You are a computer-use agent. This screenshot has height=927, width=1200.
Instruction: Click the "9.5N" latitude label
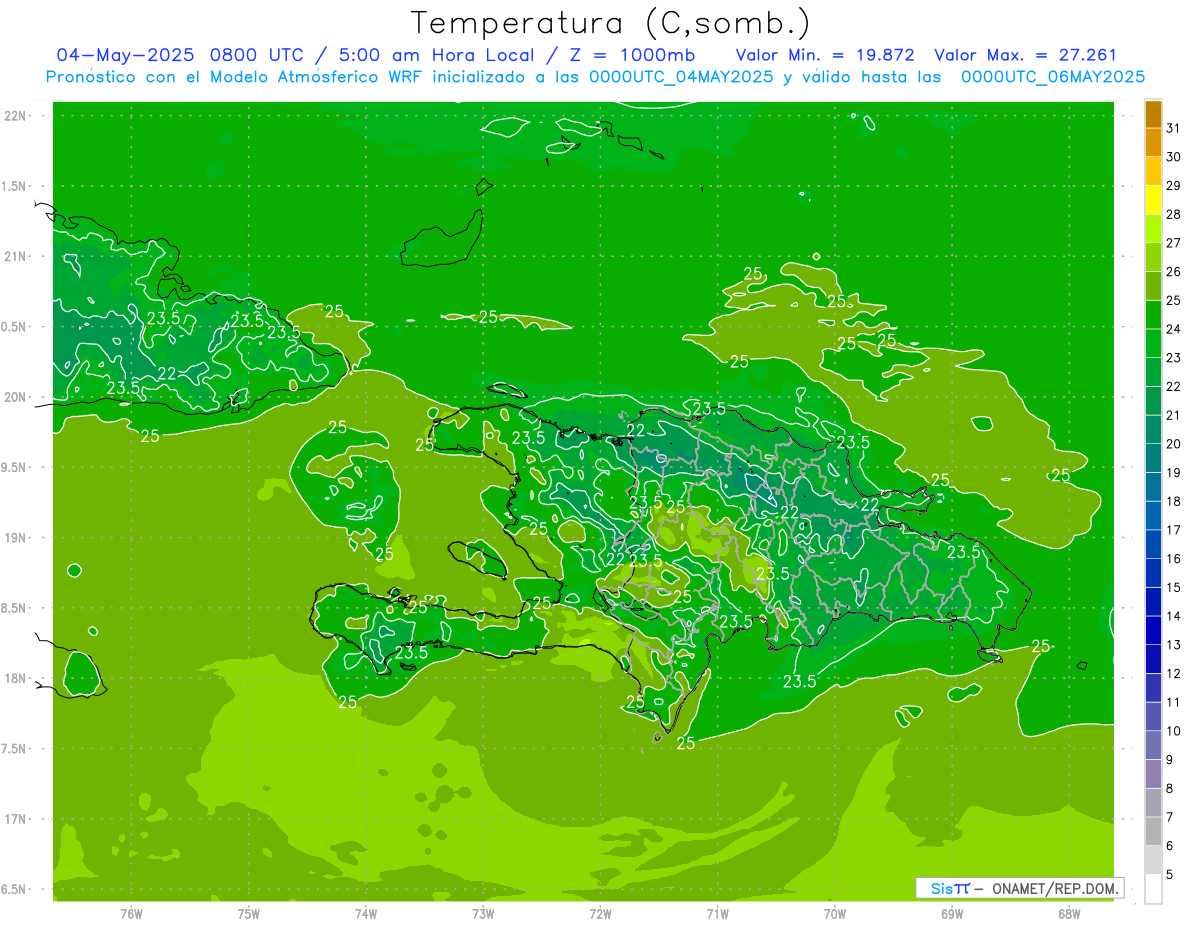point(16,468)
